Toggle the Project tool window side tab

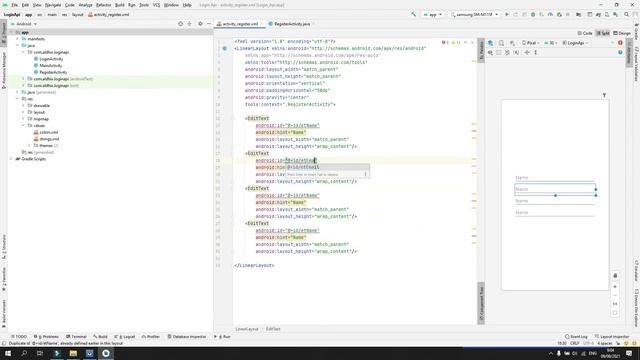coord(4,33)
